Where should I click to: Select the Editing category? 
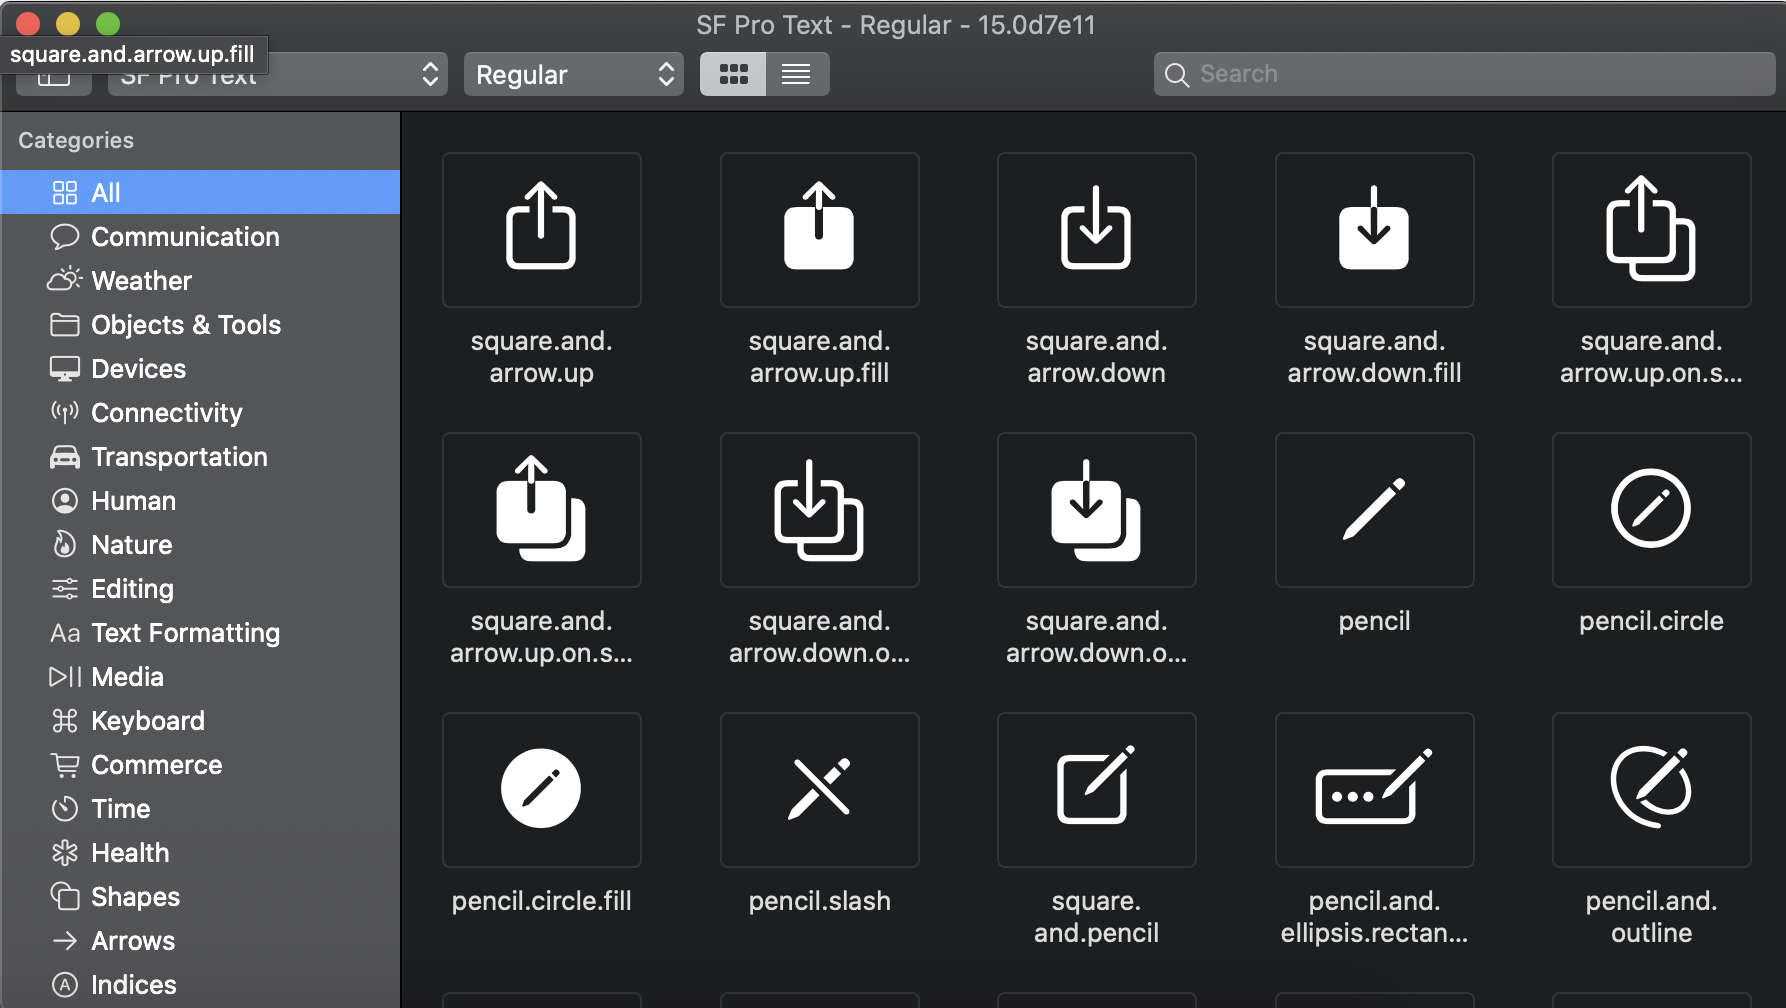pos(200,588)
